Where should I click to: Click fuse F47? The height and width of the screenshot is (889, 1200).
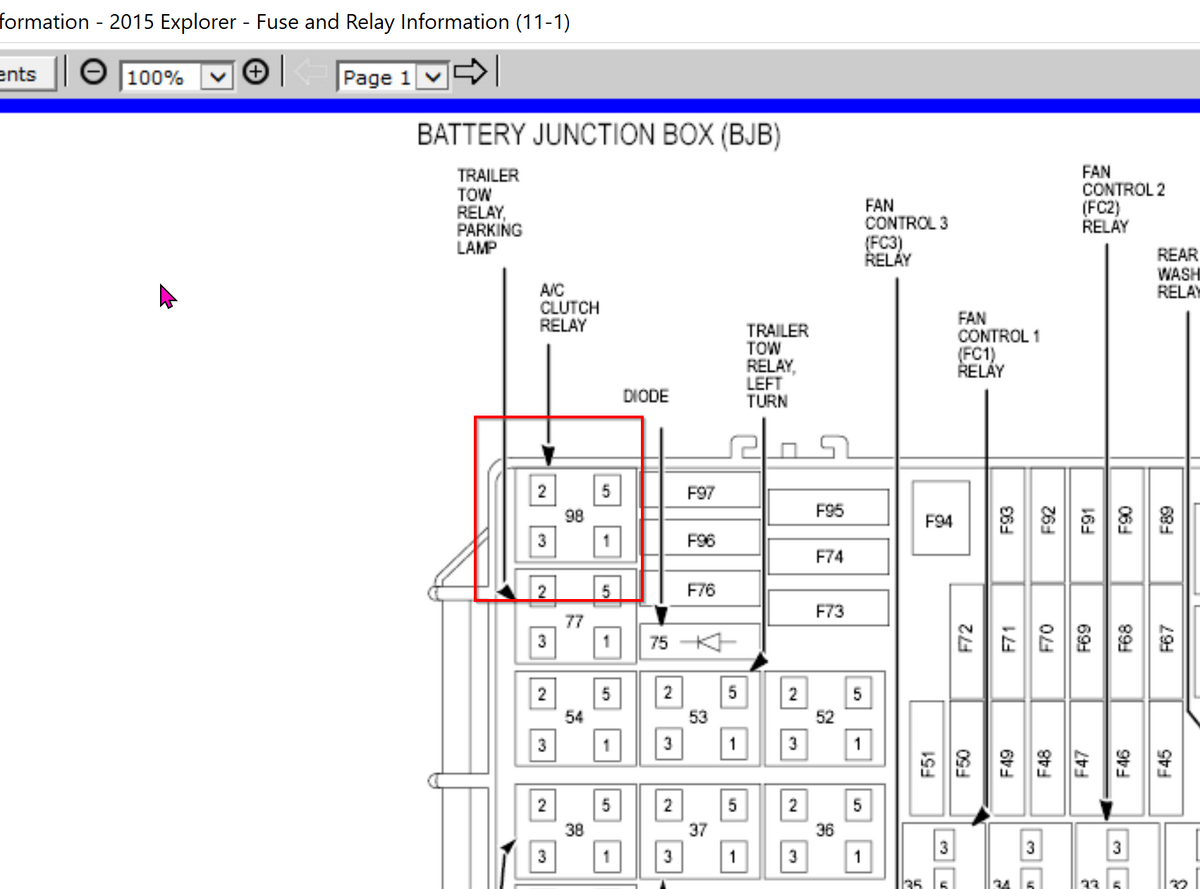pos(1087,760)
